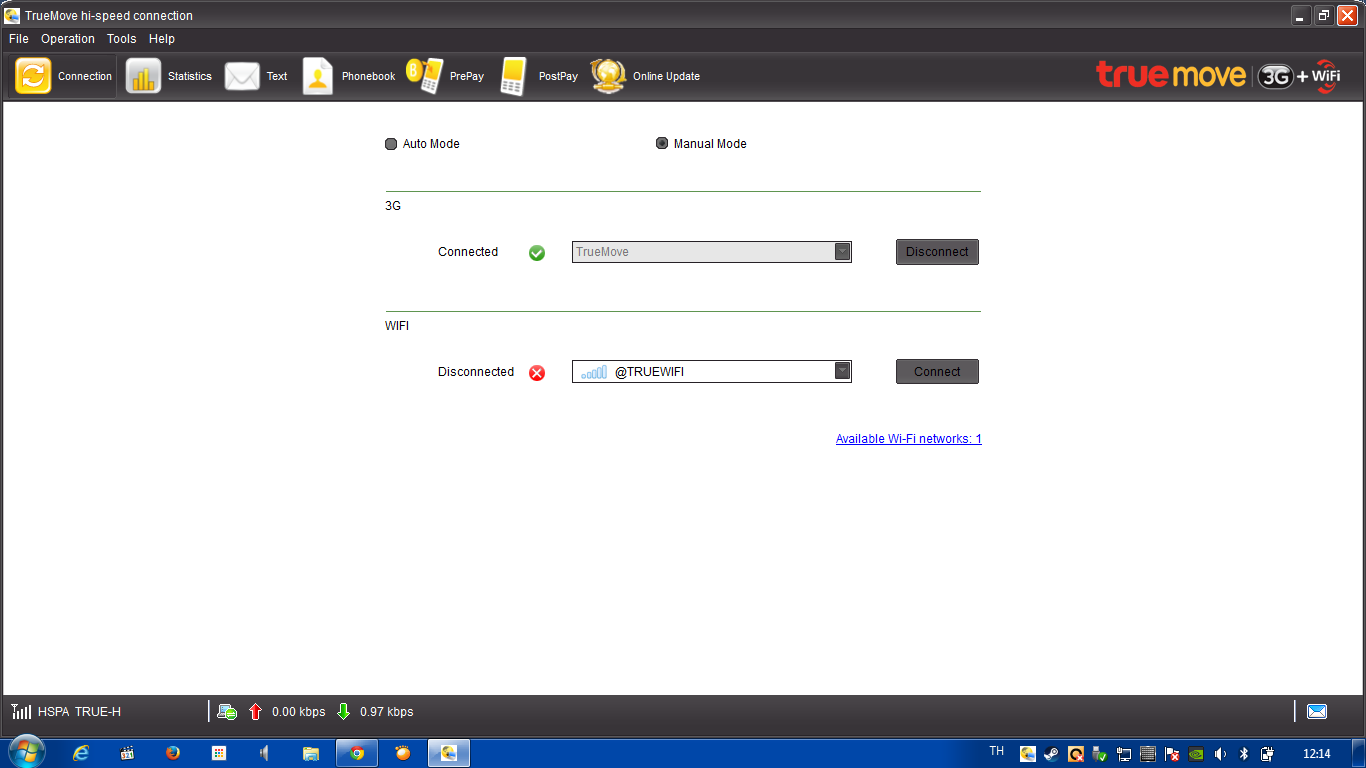
Task: Switch to Google Chrome in the taskbar
Action: point(357,753)
